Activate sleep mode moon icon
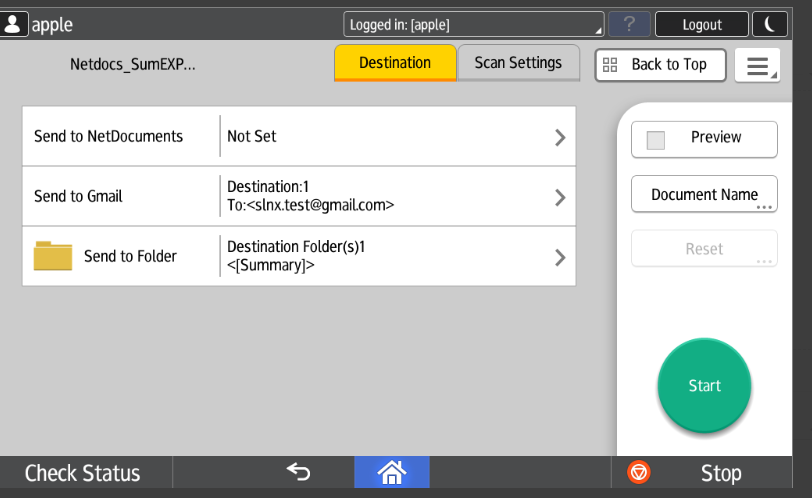The image size is (812, 498). (770, 24)
